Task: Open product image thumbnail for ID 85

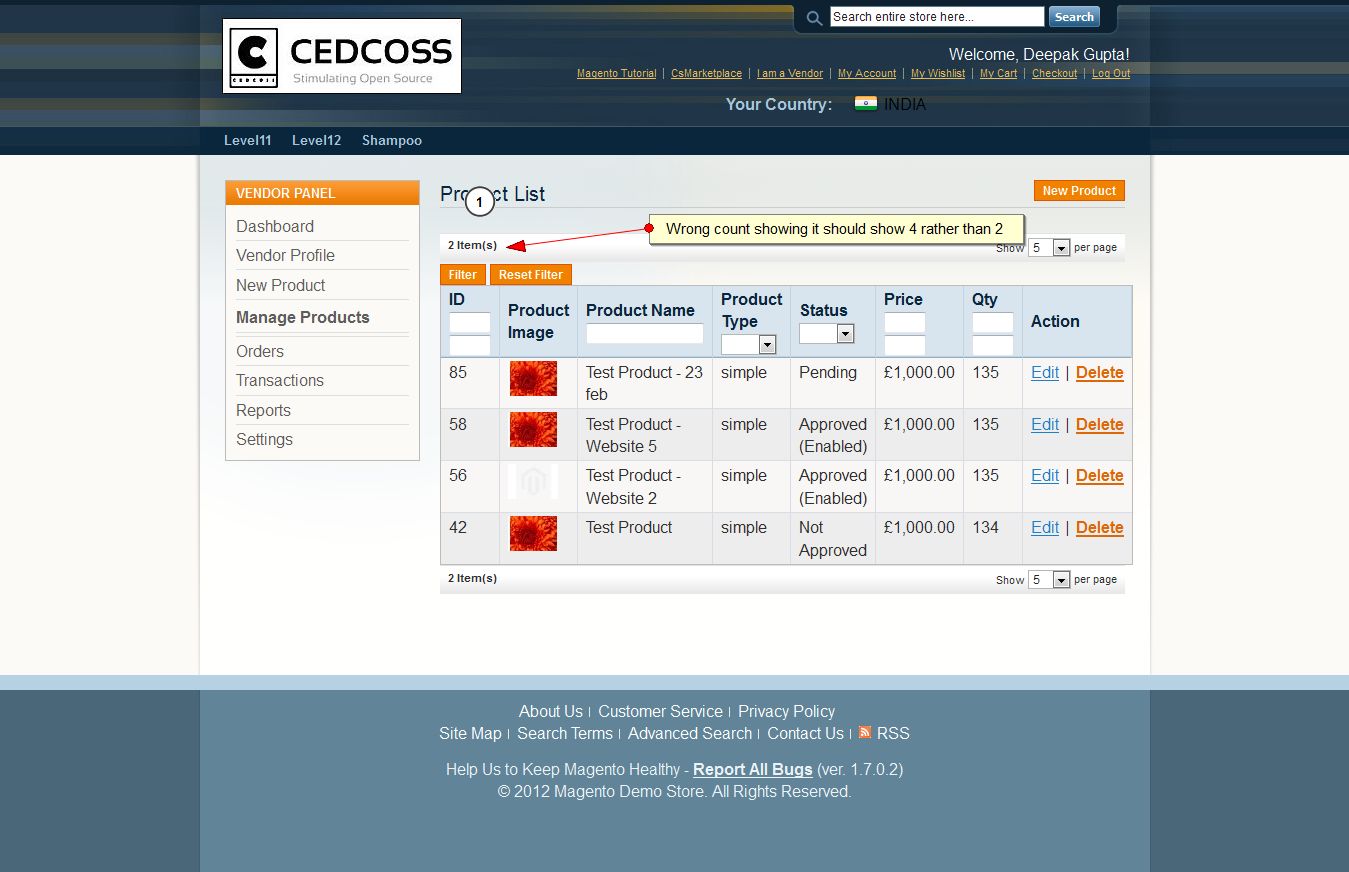Action: coord(533,379)
